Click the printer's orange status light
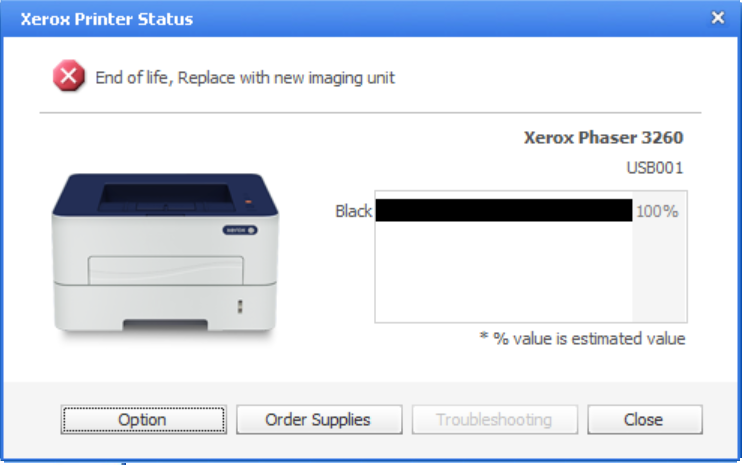This screenshot has height=465, width=743. pyautogui.click(x=248, y=201)
